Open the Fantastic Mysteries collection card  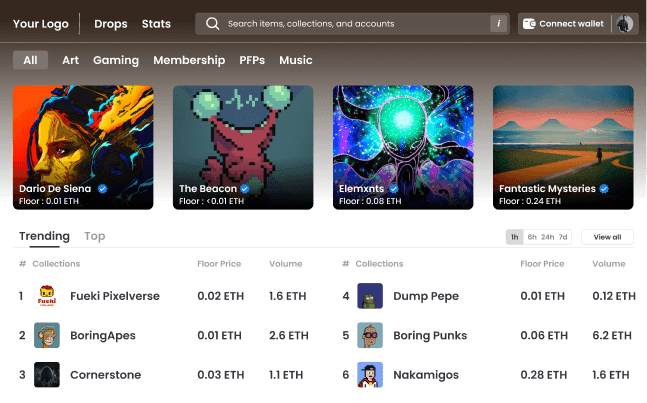point(563,147)
